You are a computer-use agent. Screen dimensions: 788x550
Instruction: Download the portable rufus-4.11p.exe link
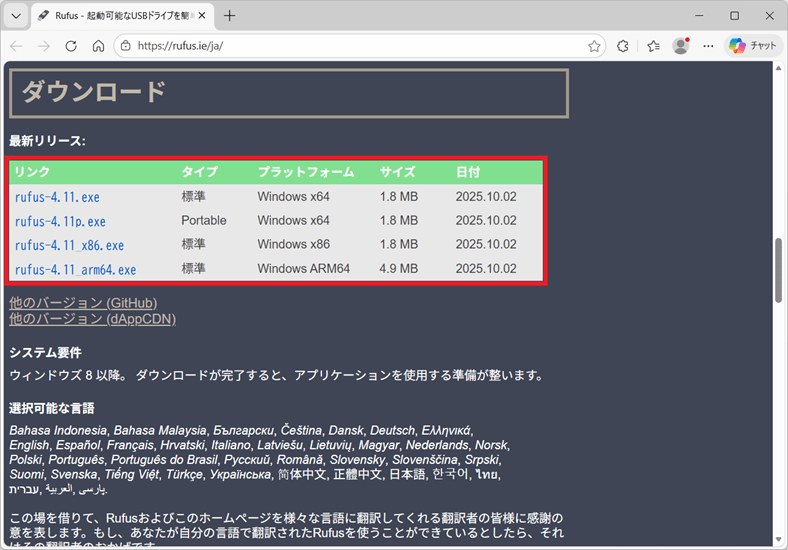60,221
